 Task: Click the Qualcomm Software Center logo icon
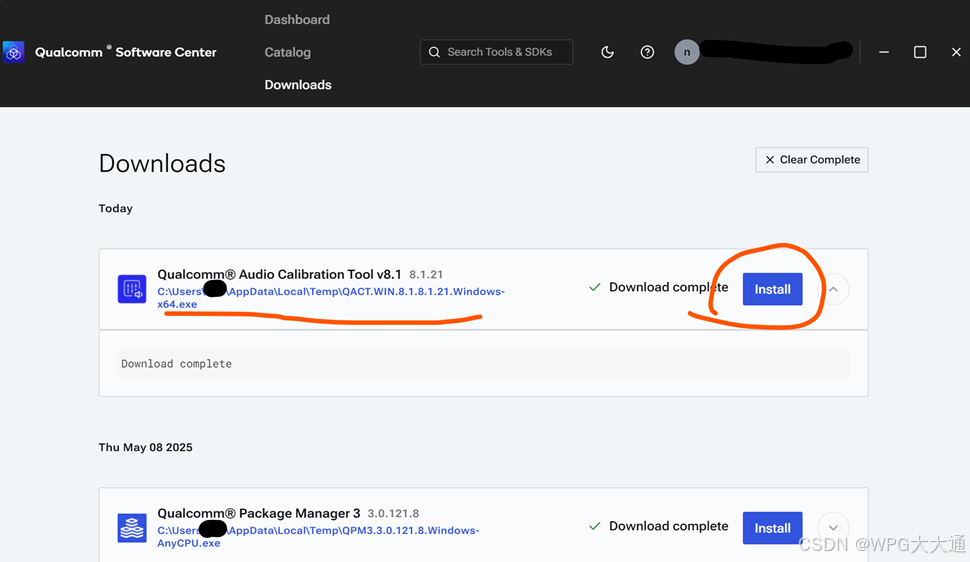14,52
